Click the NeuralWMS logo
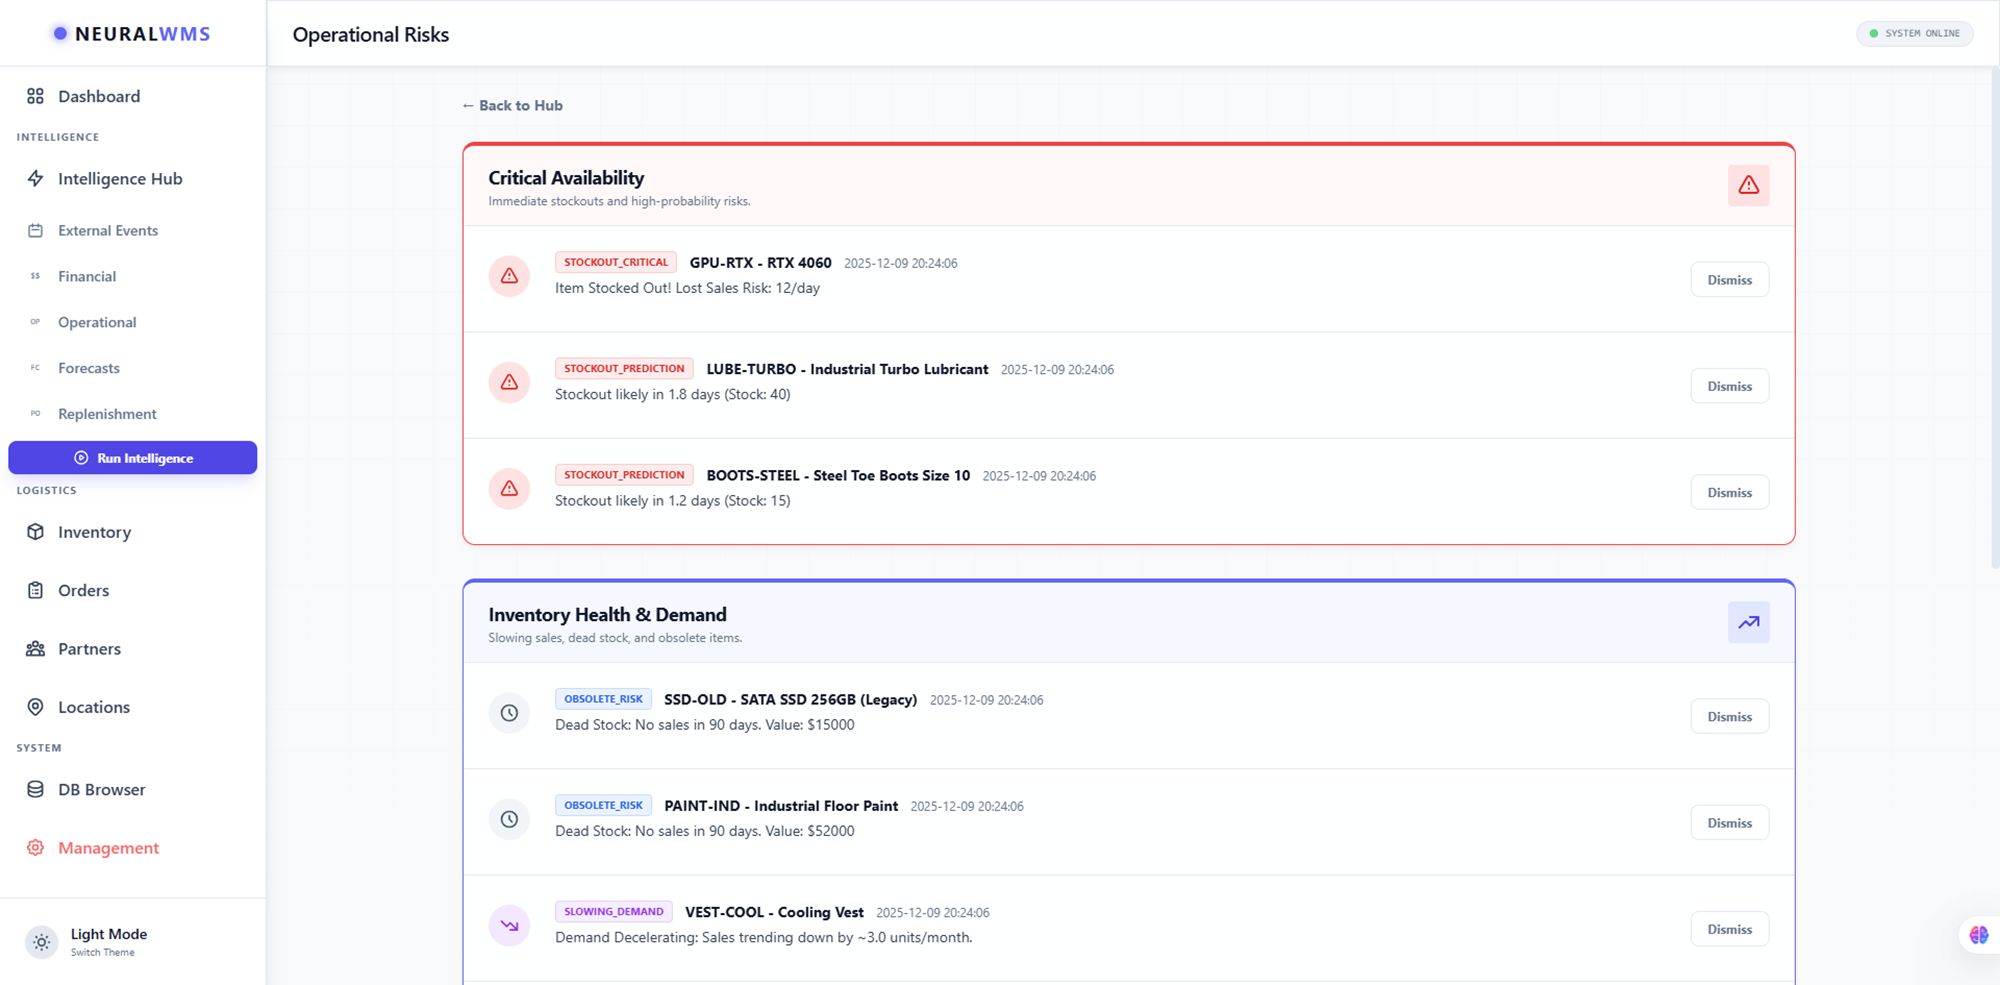2000x985 pixels. [x=132, y=34]
